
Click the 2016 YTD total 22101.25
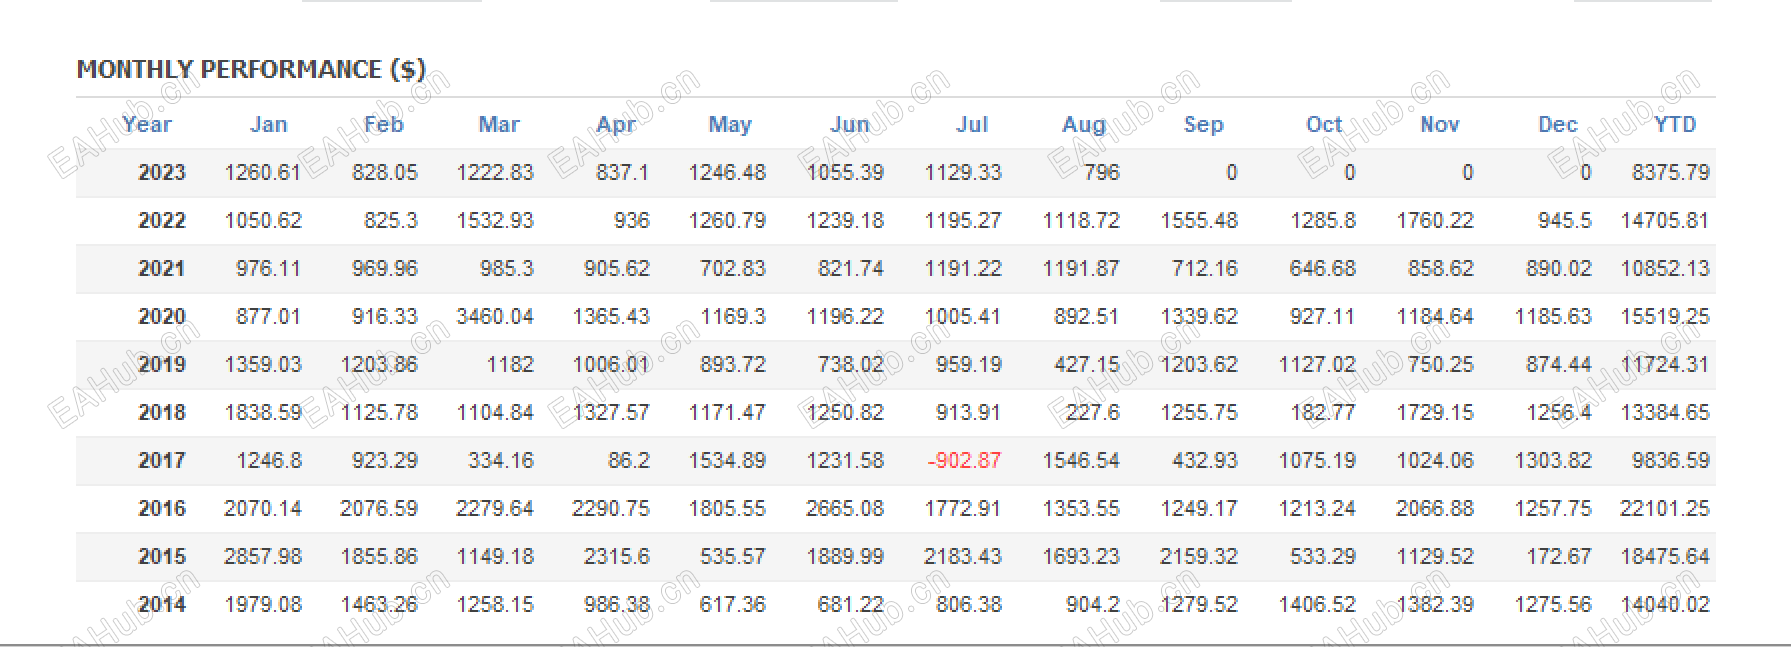pyautogui.click(x=1665, y=508)
